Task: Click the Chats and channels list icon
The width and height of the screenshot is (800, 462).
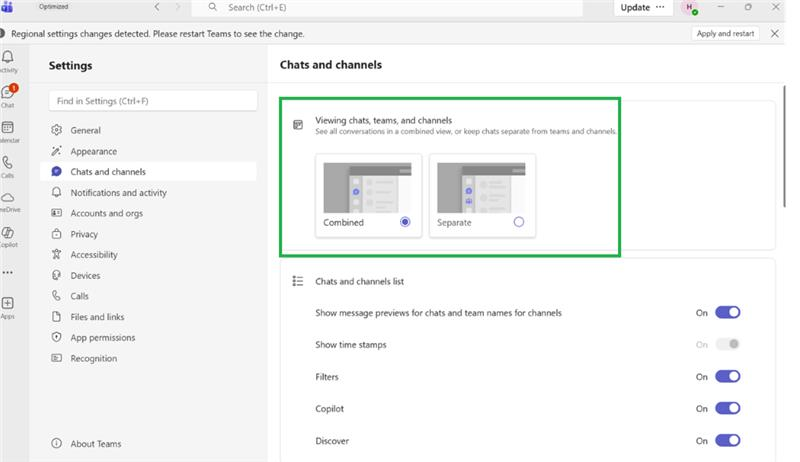Action: pos(297,281)
